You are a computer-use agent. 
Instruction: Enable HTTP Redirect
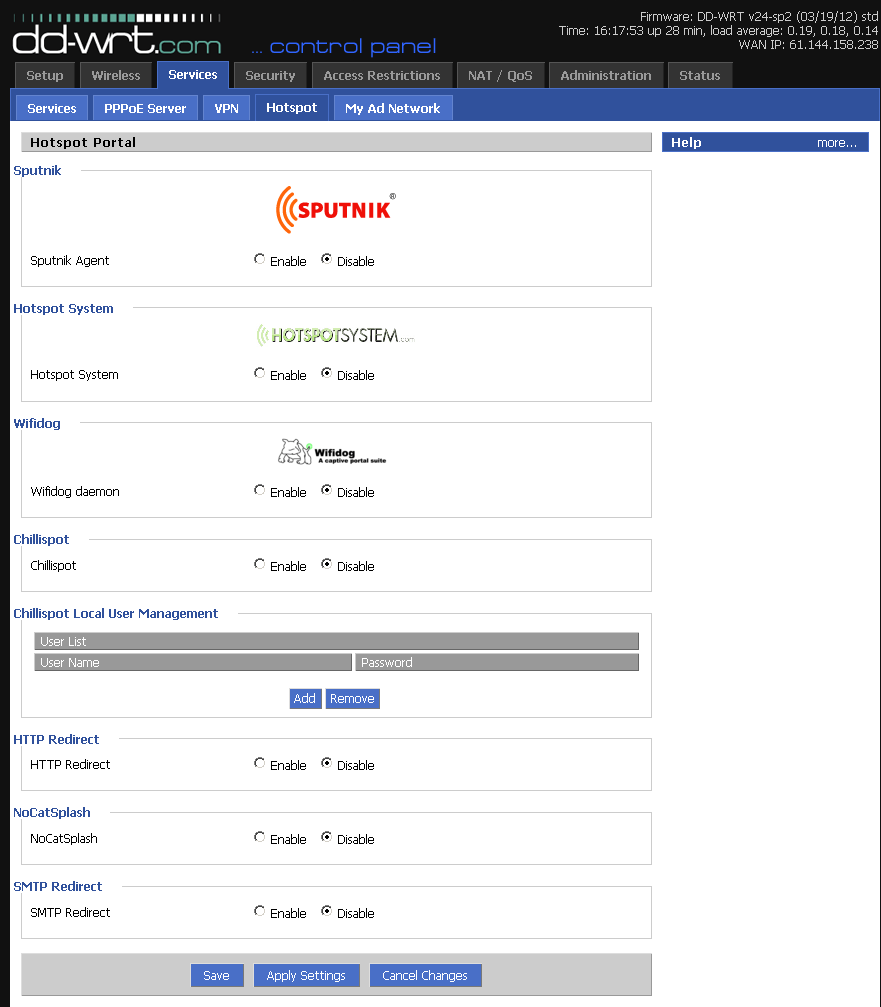[x=259, y=763]
